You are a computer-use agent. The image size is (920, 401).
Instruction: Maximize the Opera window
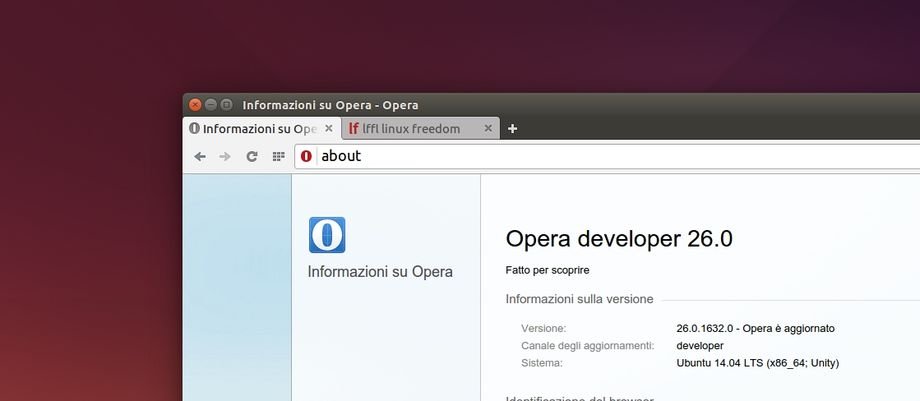[x=227, y=104]
